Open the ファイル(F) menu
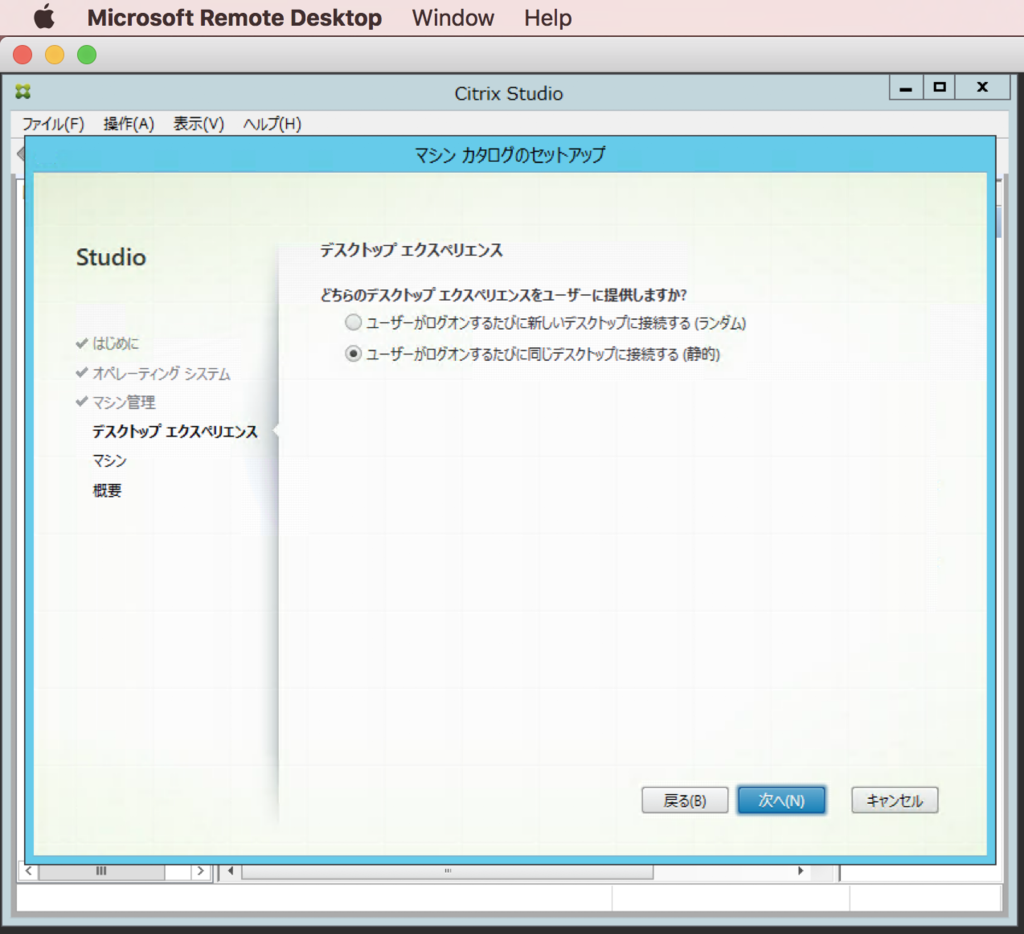 tap(54, 124)
